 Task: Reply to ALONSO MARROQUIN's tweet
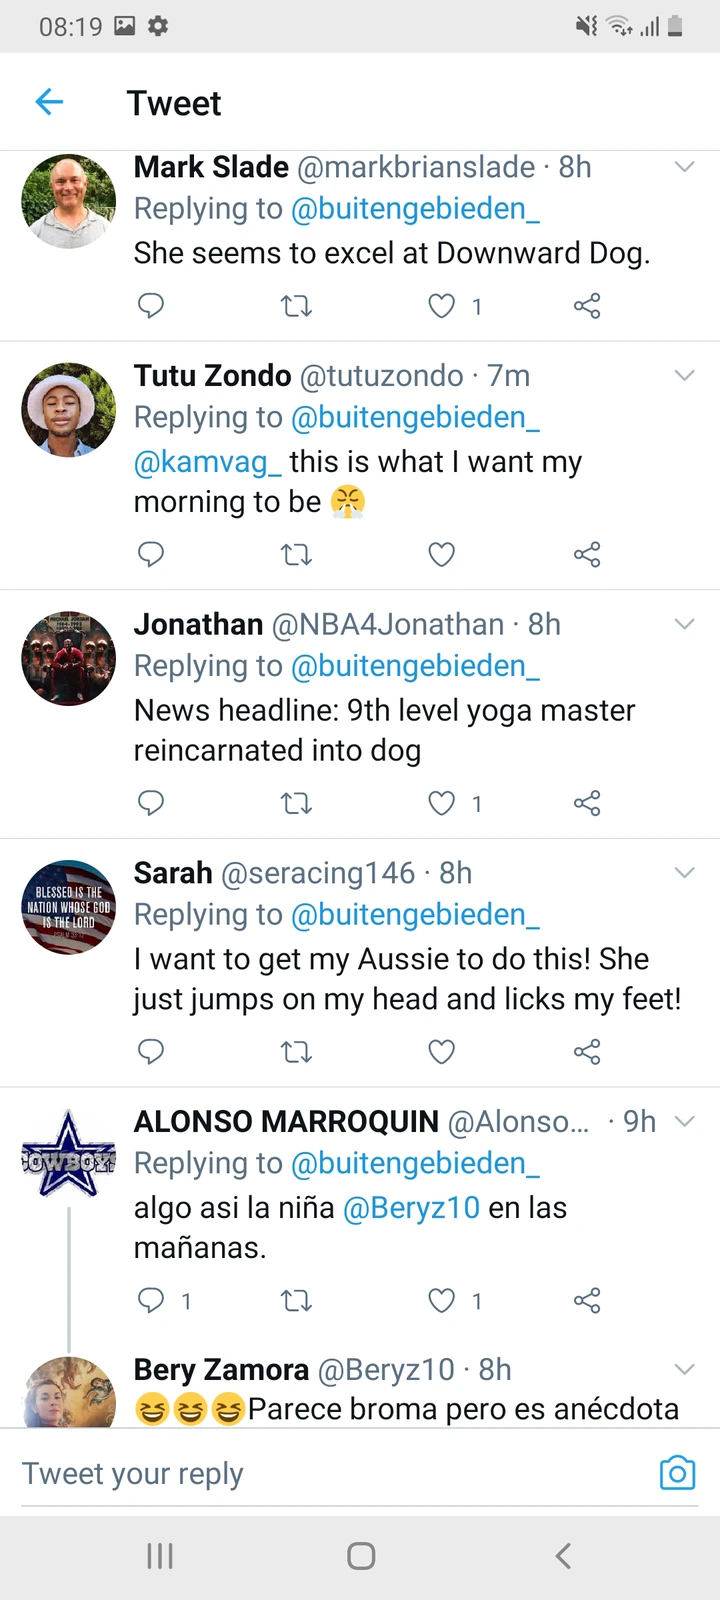pyautogui.click(x=151, y=1300)
